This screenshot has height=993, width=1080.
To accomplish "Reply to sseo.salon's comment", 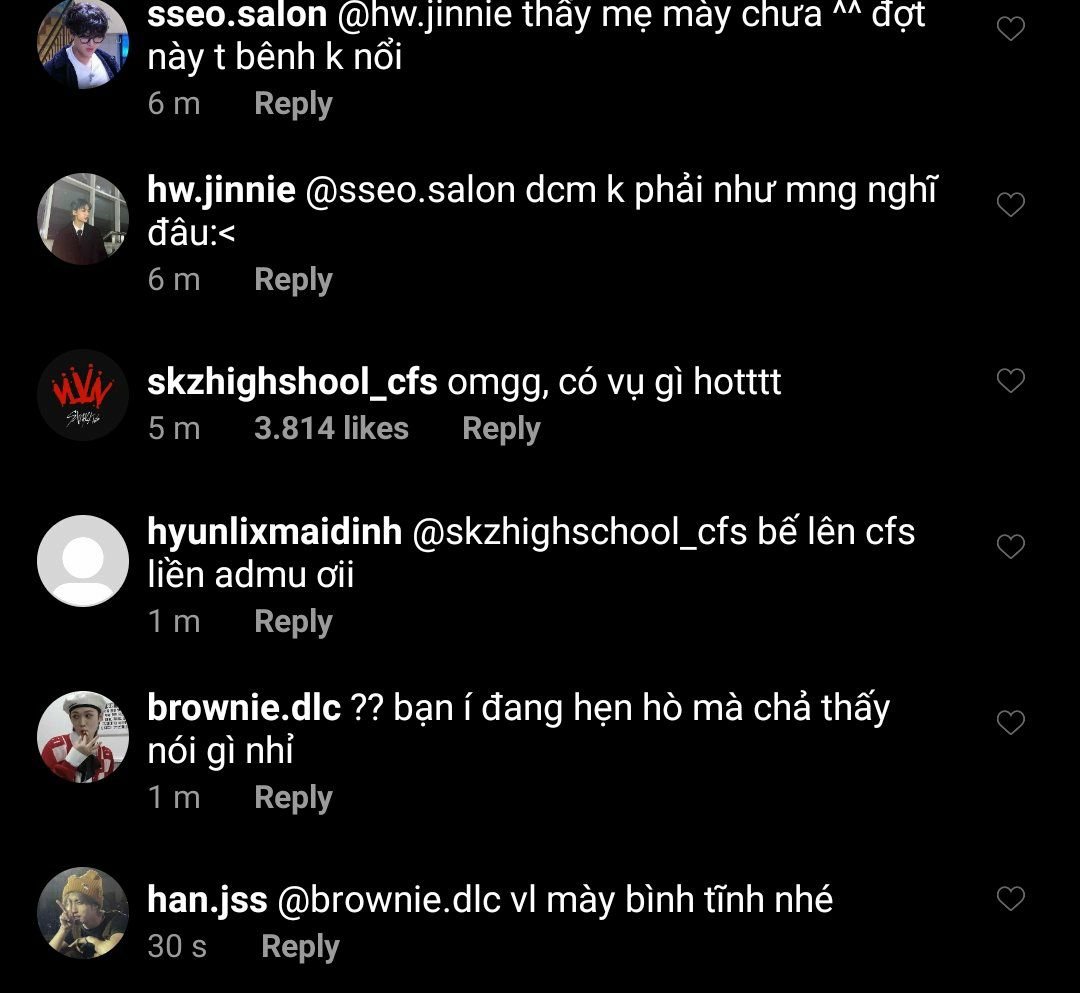I will coord(293,105).
